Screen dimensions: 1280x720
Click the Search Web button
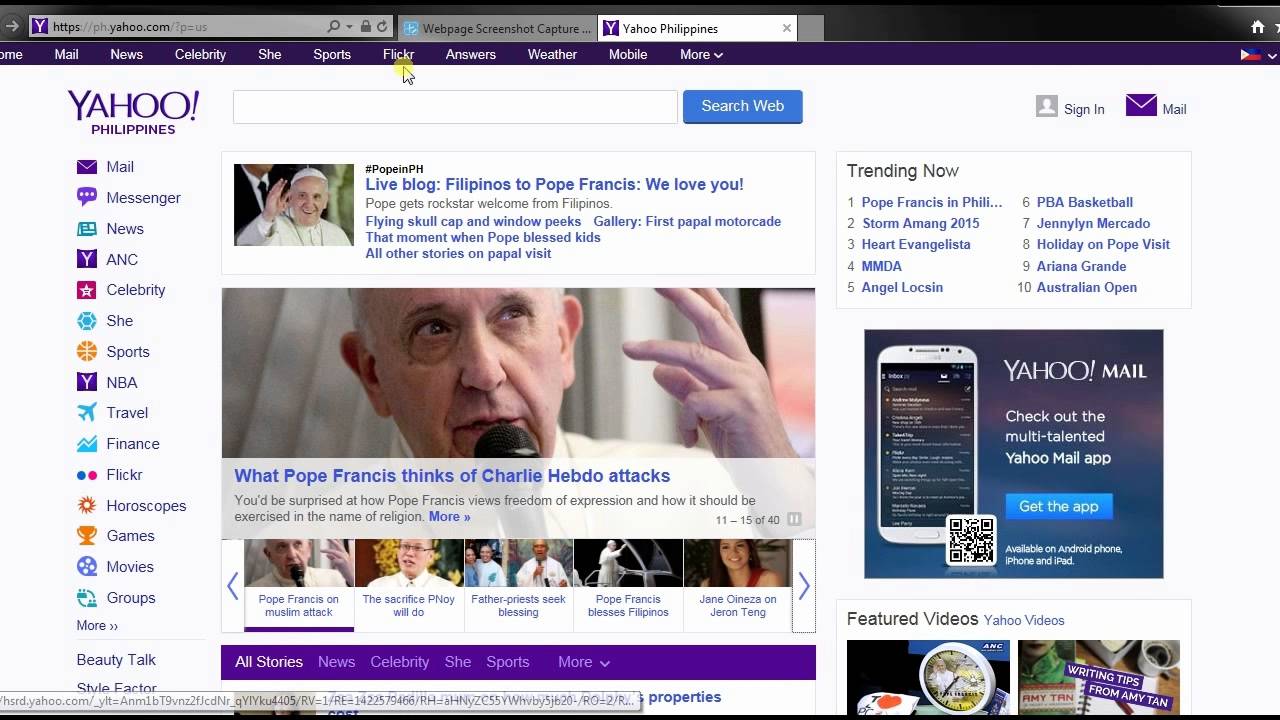742,106
